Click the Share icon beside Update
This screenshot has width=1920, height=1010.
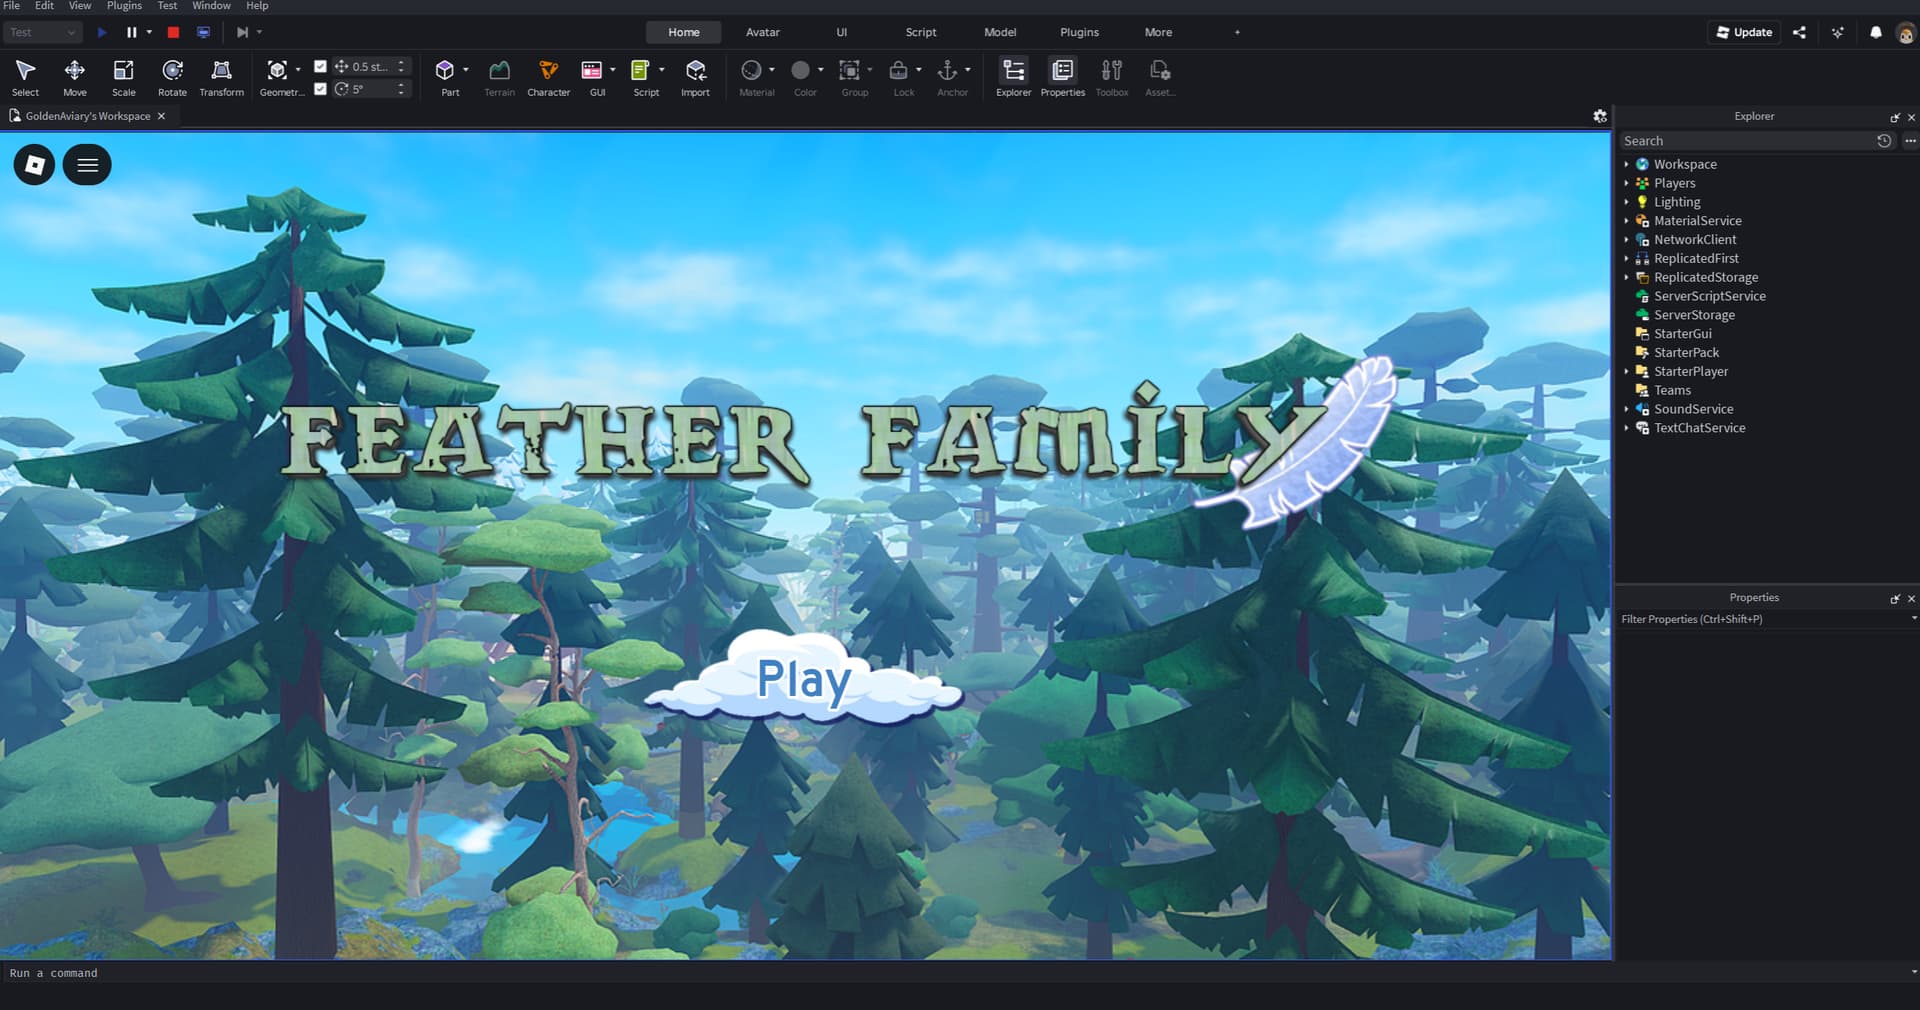(1800, 33)
